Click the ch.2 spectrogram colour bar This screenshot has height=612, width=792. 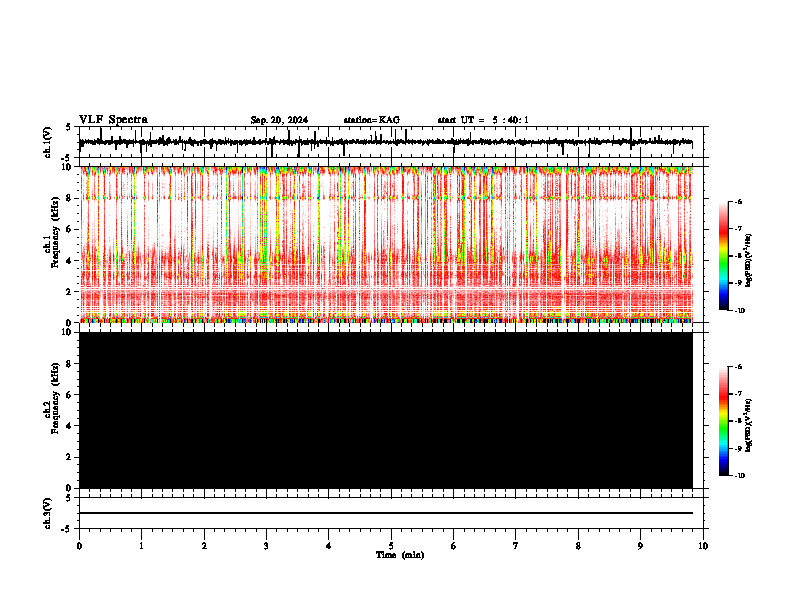coord(724,421)
